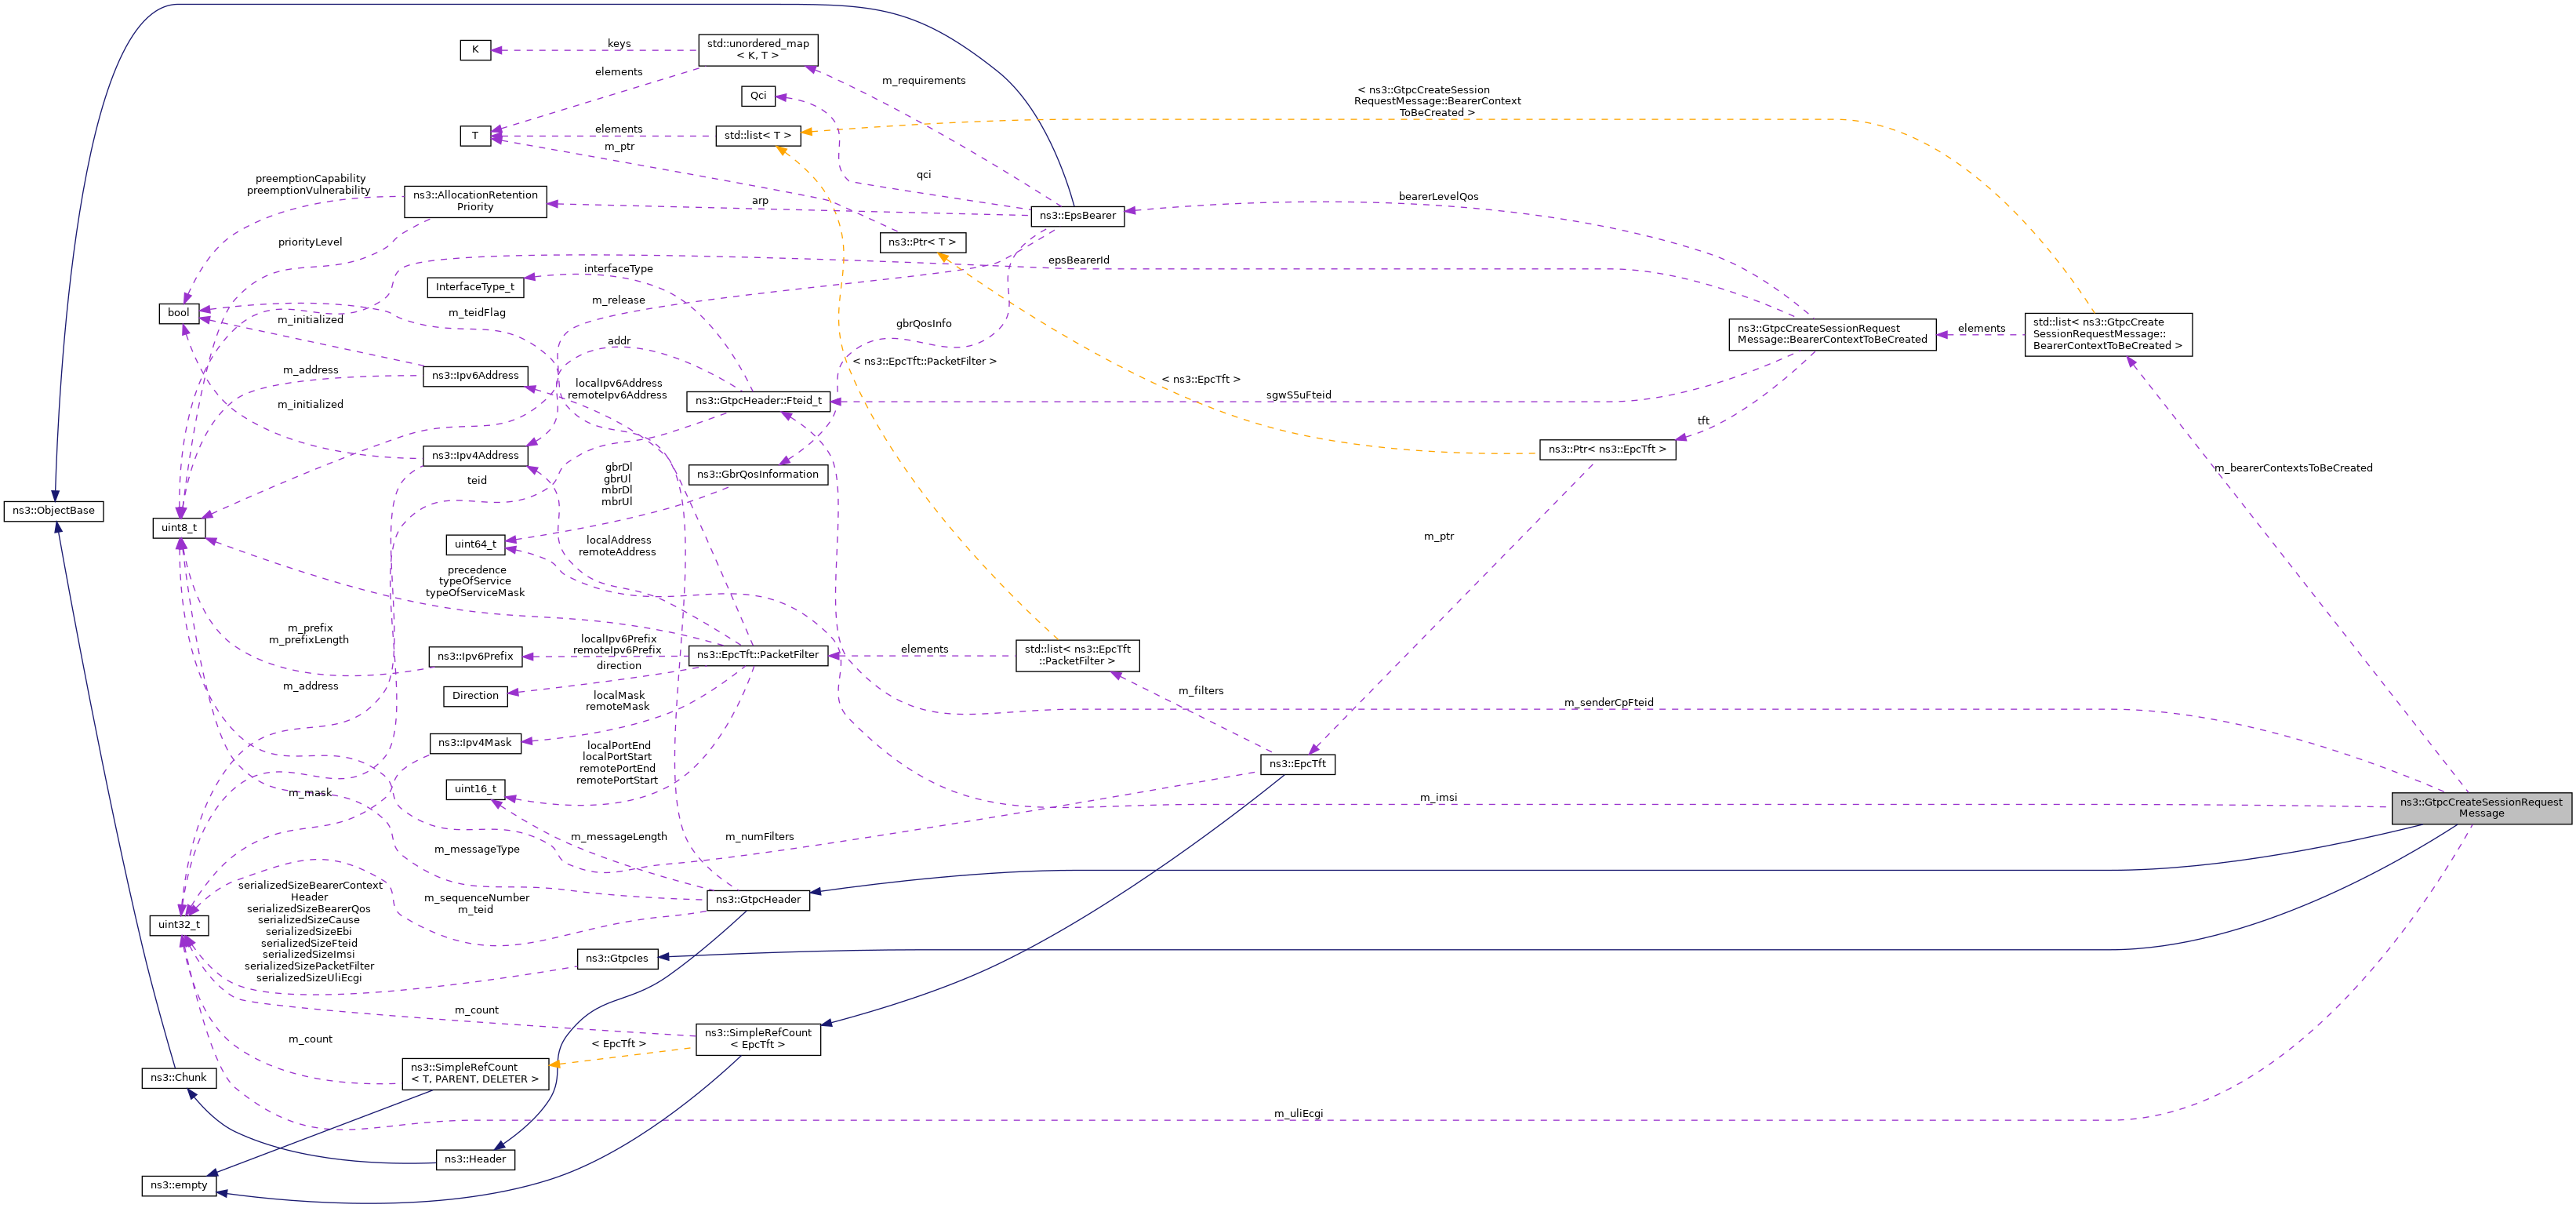Viewport: 2576px width, 1208px height.
Task: Click the m_release edge label
Action: [618, 301]
